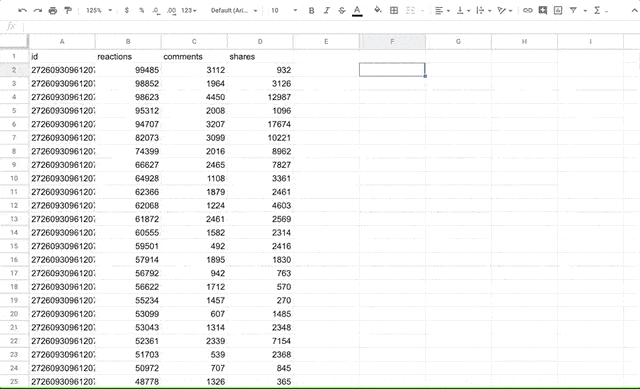This screenshot has width=640, height=389.
Task: Open the text wrapping dropdown
Action: (x=484, y=11)
